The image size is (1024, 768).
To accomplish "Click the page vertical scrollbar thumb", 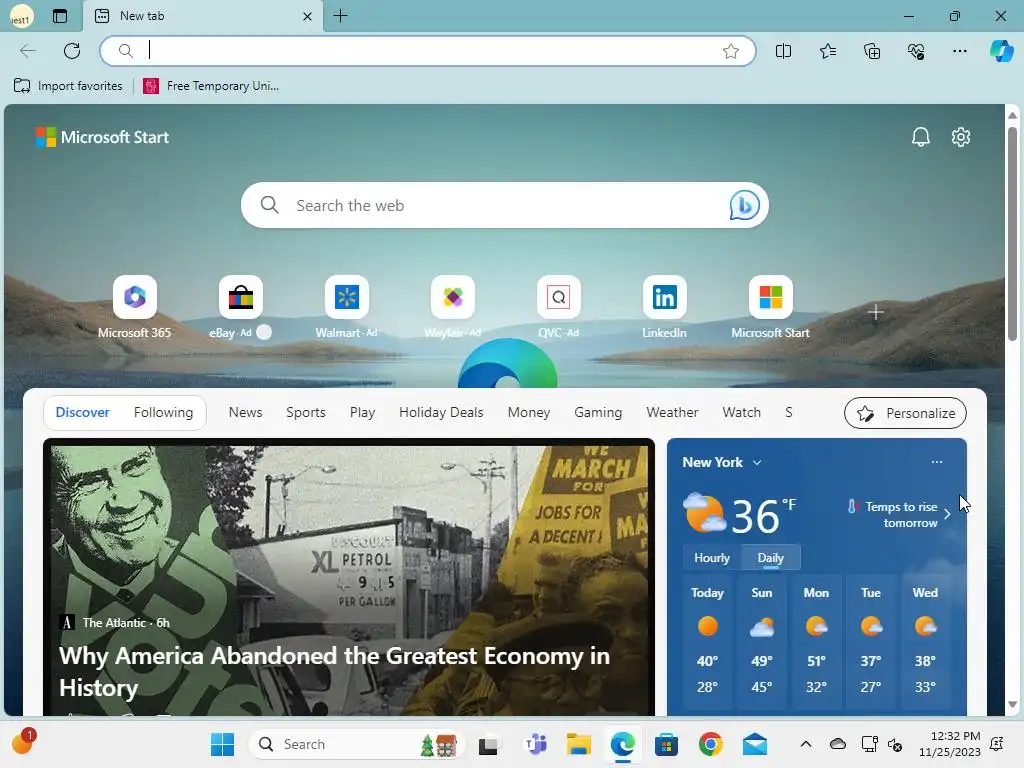I will [1012, 234].
